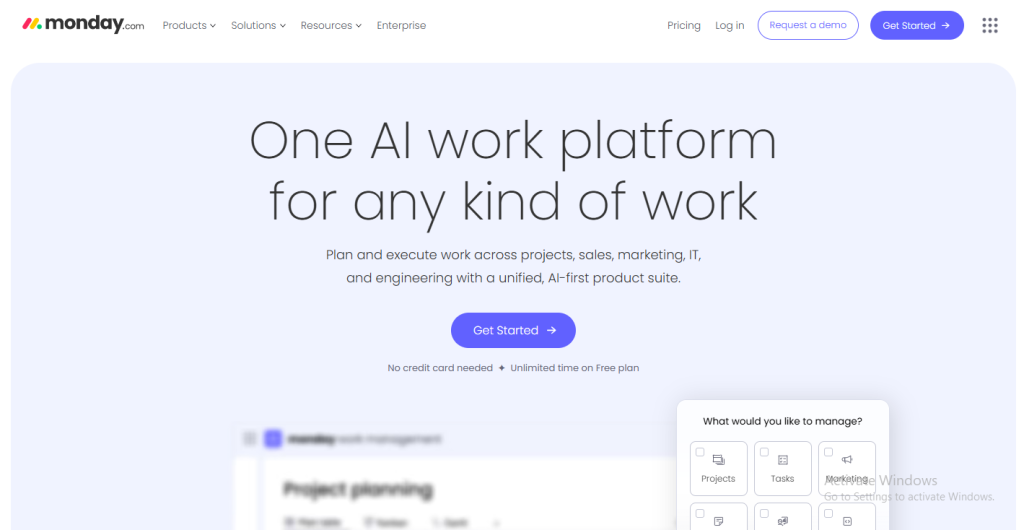This screenshot has width=1024, height=530.
Task: Click the Projects card icon
Action: click(x=718, y=460)
